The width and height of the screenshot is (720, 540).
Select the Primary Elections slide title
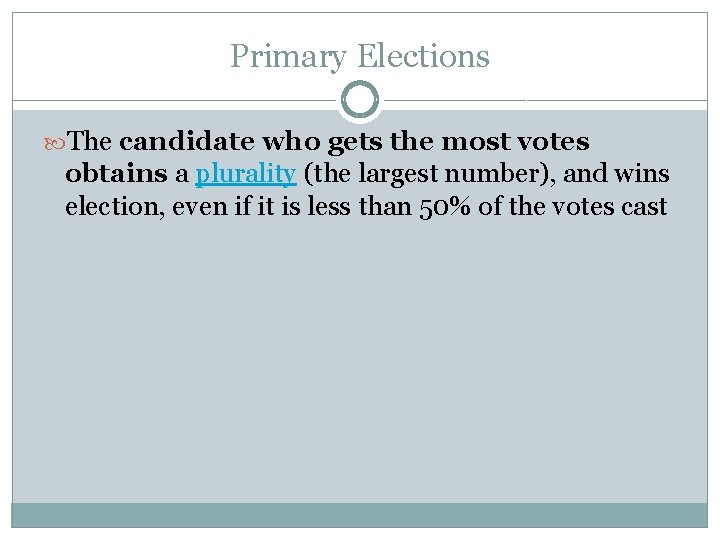[x=360, y=56]
